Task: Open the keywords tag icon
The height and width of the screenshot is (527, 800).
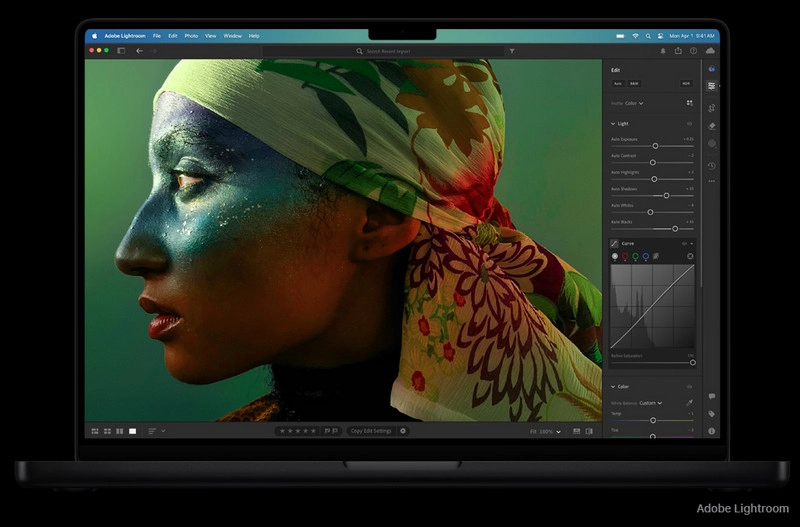Action: point(712,413)
